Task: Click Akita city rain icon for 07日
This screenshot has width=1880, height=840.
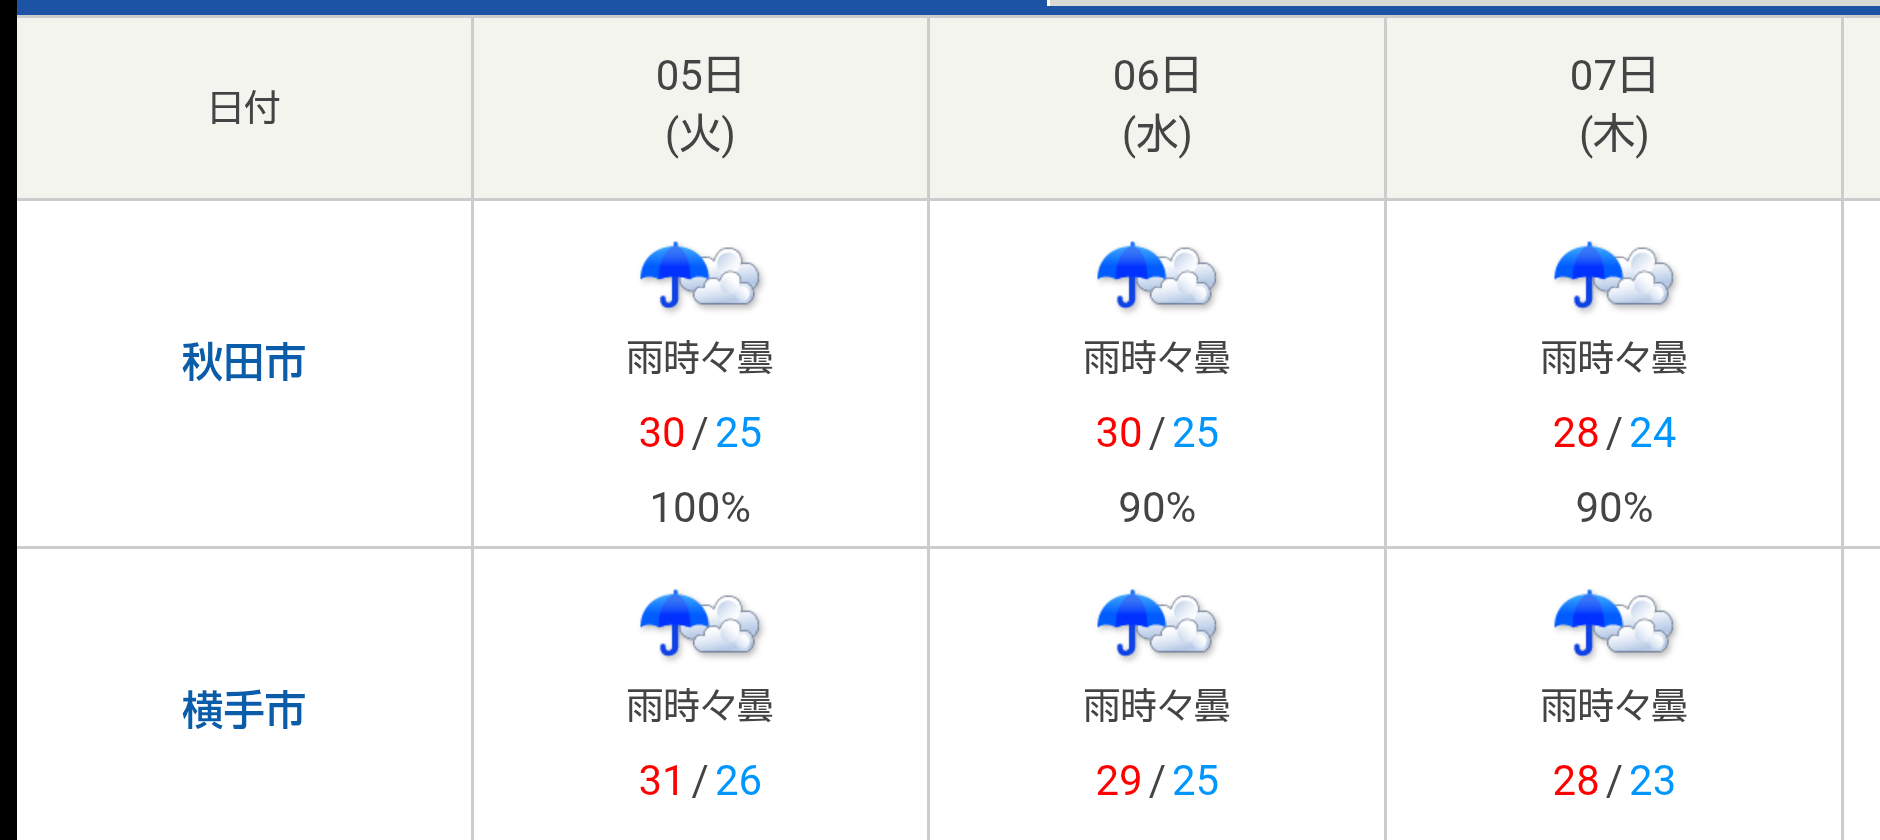Action: pyautogui.click(x=1614, y=274)
